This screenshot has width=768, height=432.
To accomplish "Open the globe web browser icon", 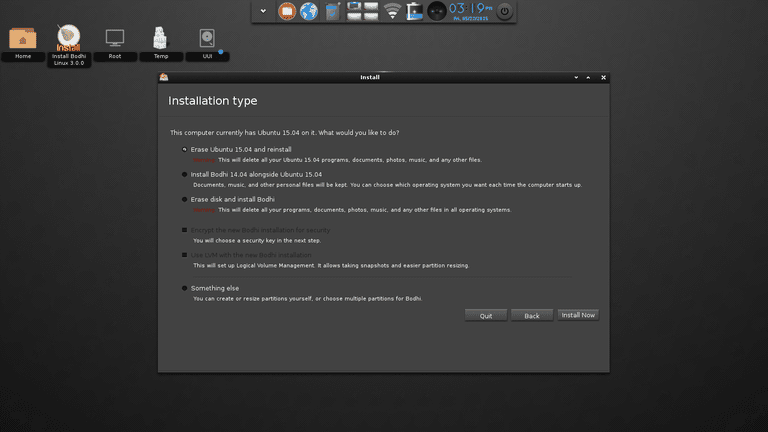I will (309, 11).
